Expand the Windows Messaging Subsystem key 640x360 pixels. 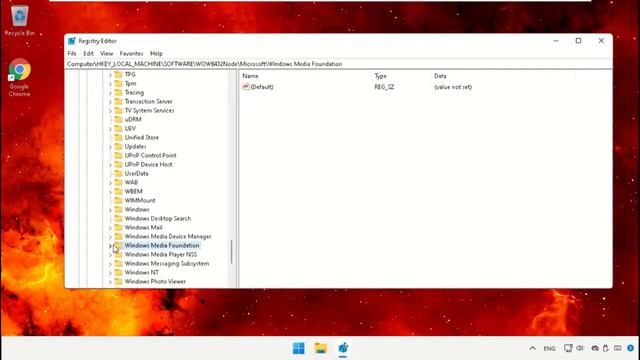110,264
